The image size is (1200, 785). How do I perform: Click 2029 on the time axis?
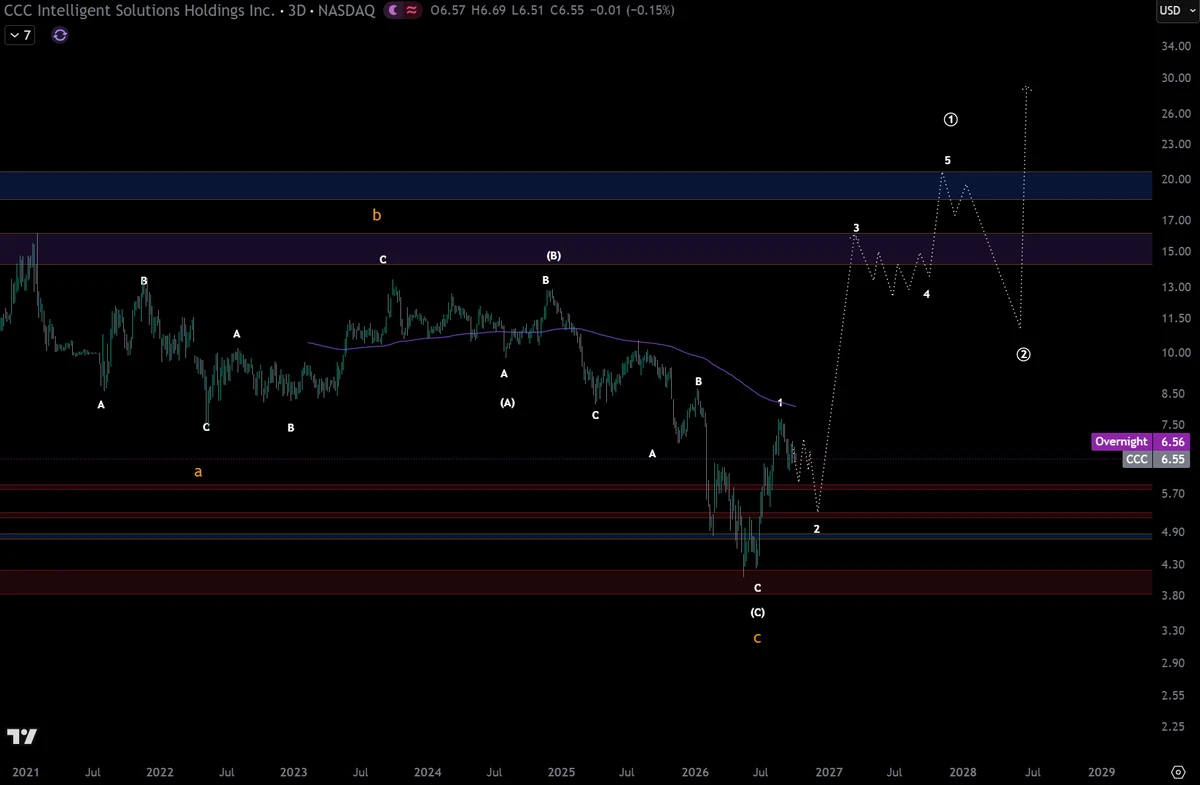tap(1101, 772)
